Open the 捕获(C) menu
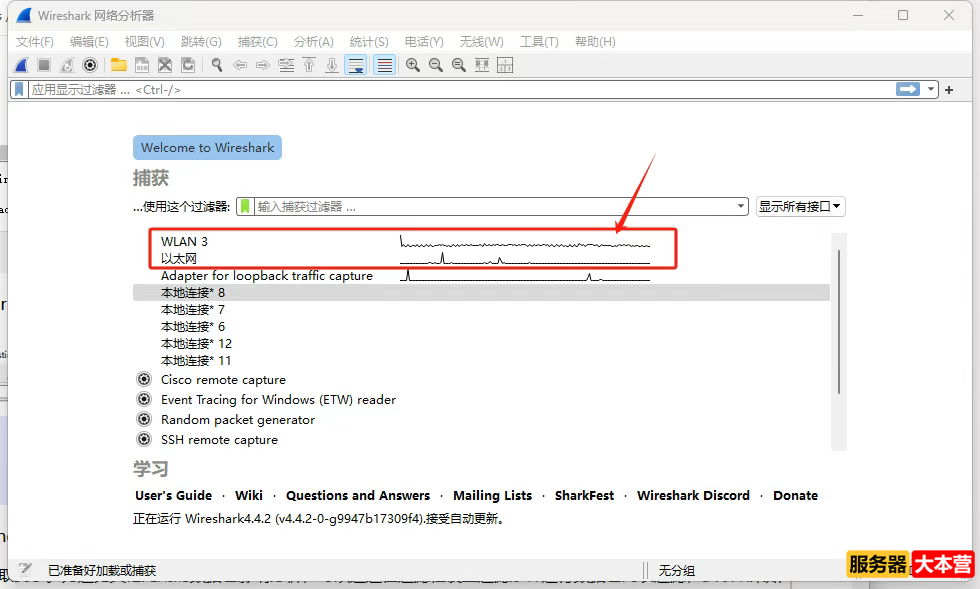 pos(257,41)
